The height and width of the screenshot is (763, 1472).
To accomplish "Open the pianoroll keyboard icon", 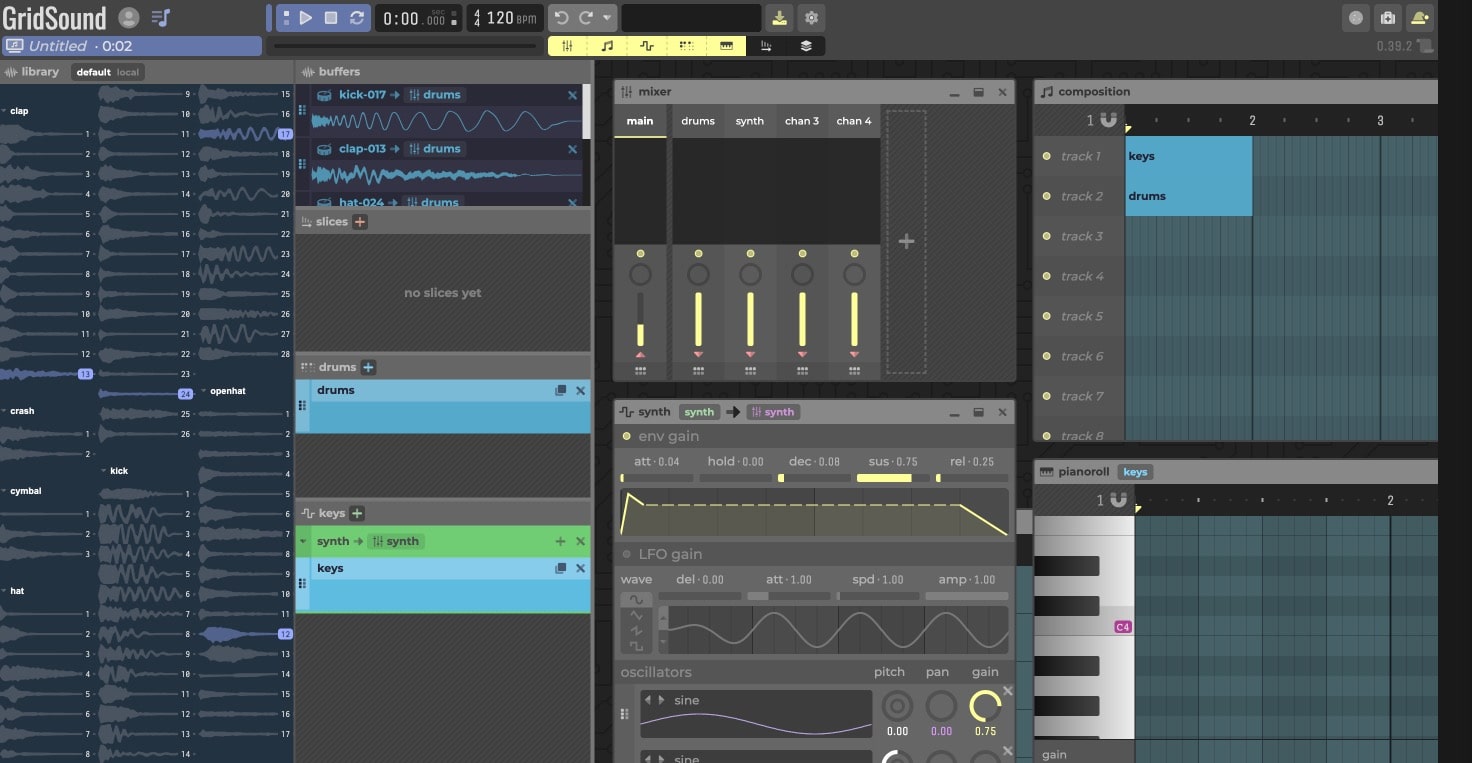I will (x=727, y=45).
